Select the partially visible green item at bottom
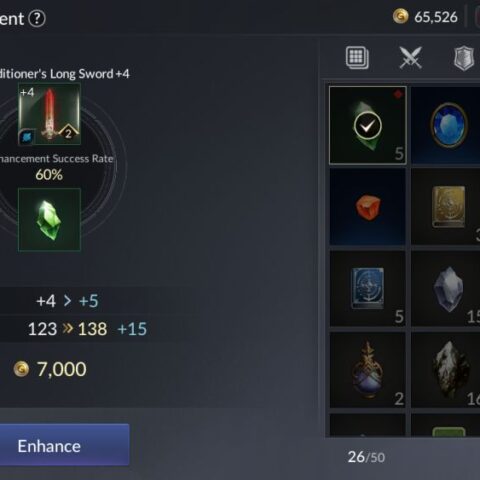The image size is (480, 480). [x=448, y=431]
